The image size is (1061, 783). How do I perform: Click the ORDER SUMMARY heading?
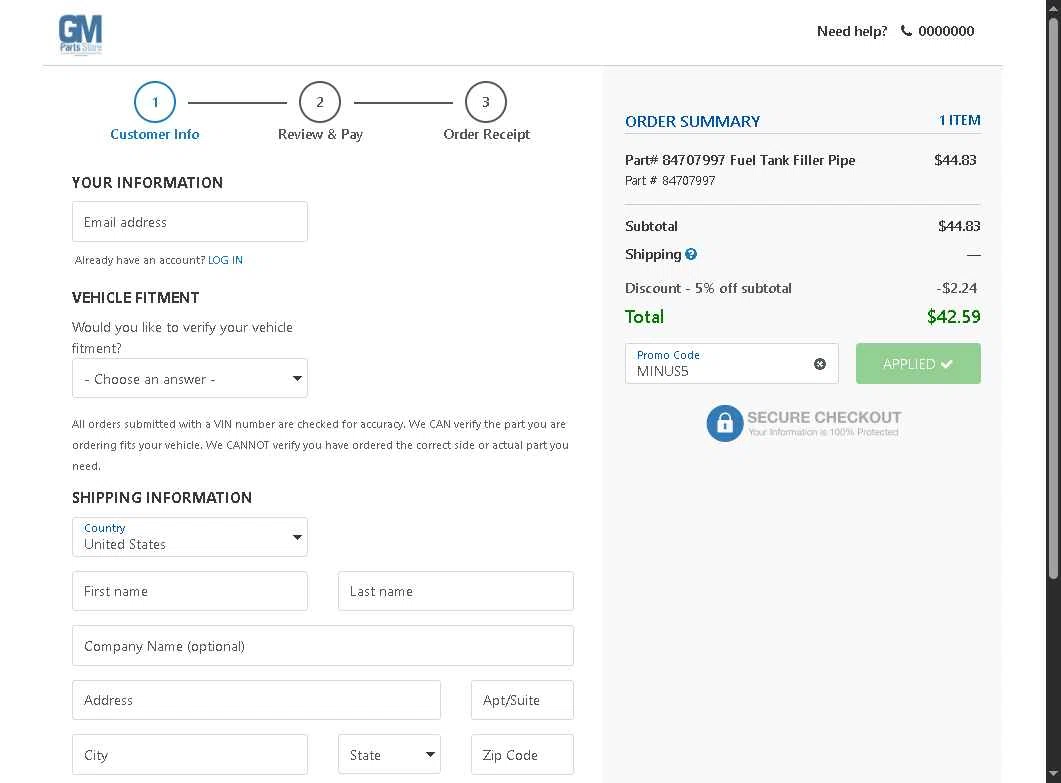(x=692, y=122)
